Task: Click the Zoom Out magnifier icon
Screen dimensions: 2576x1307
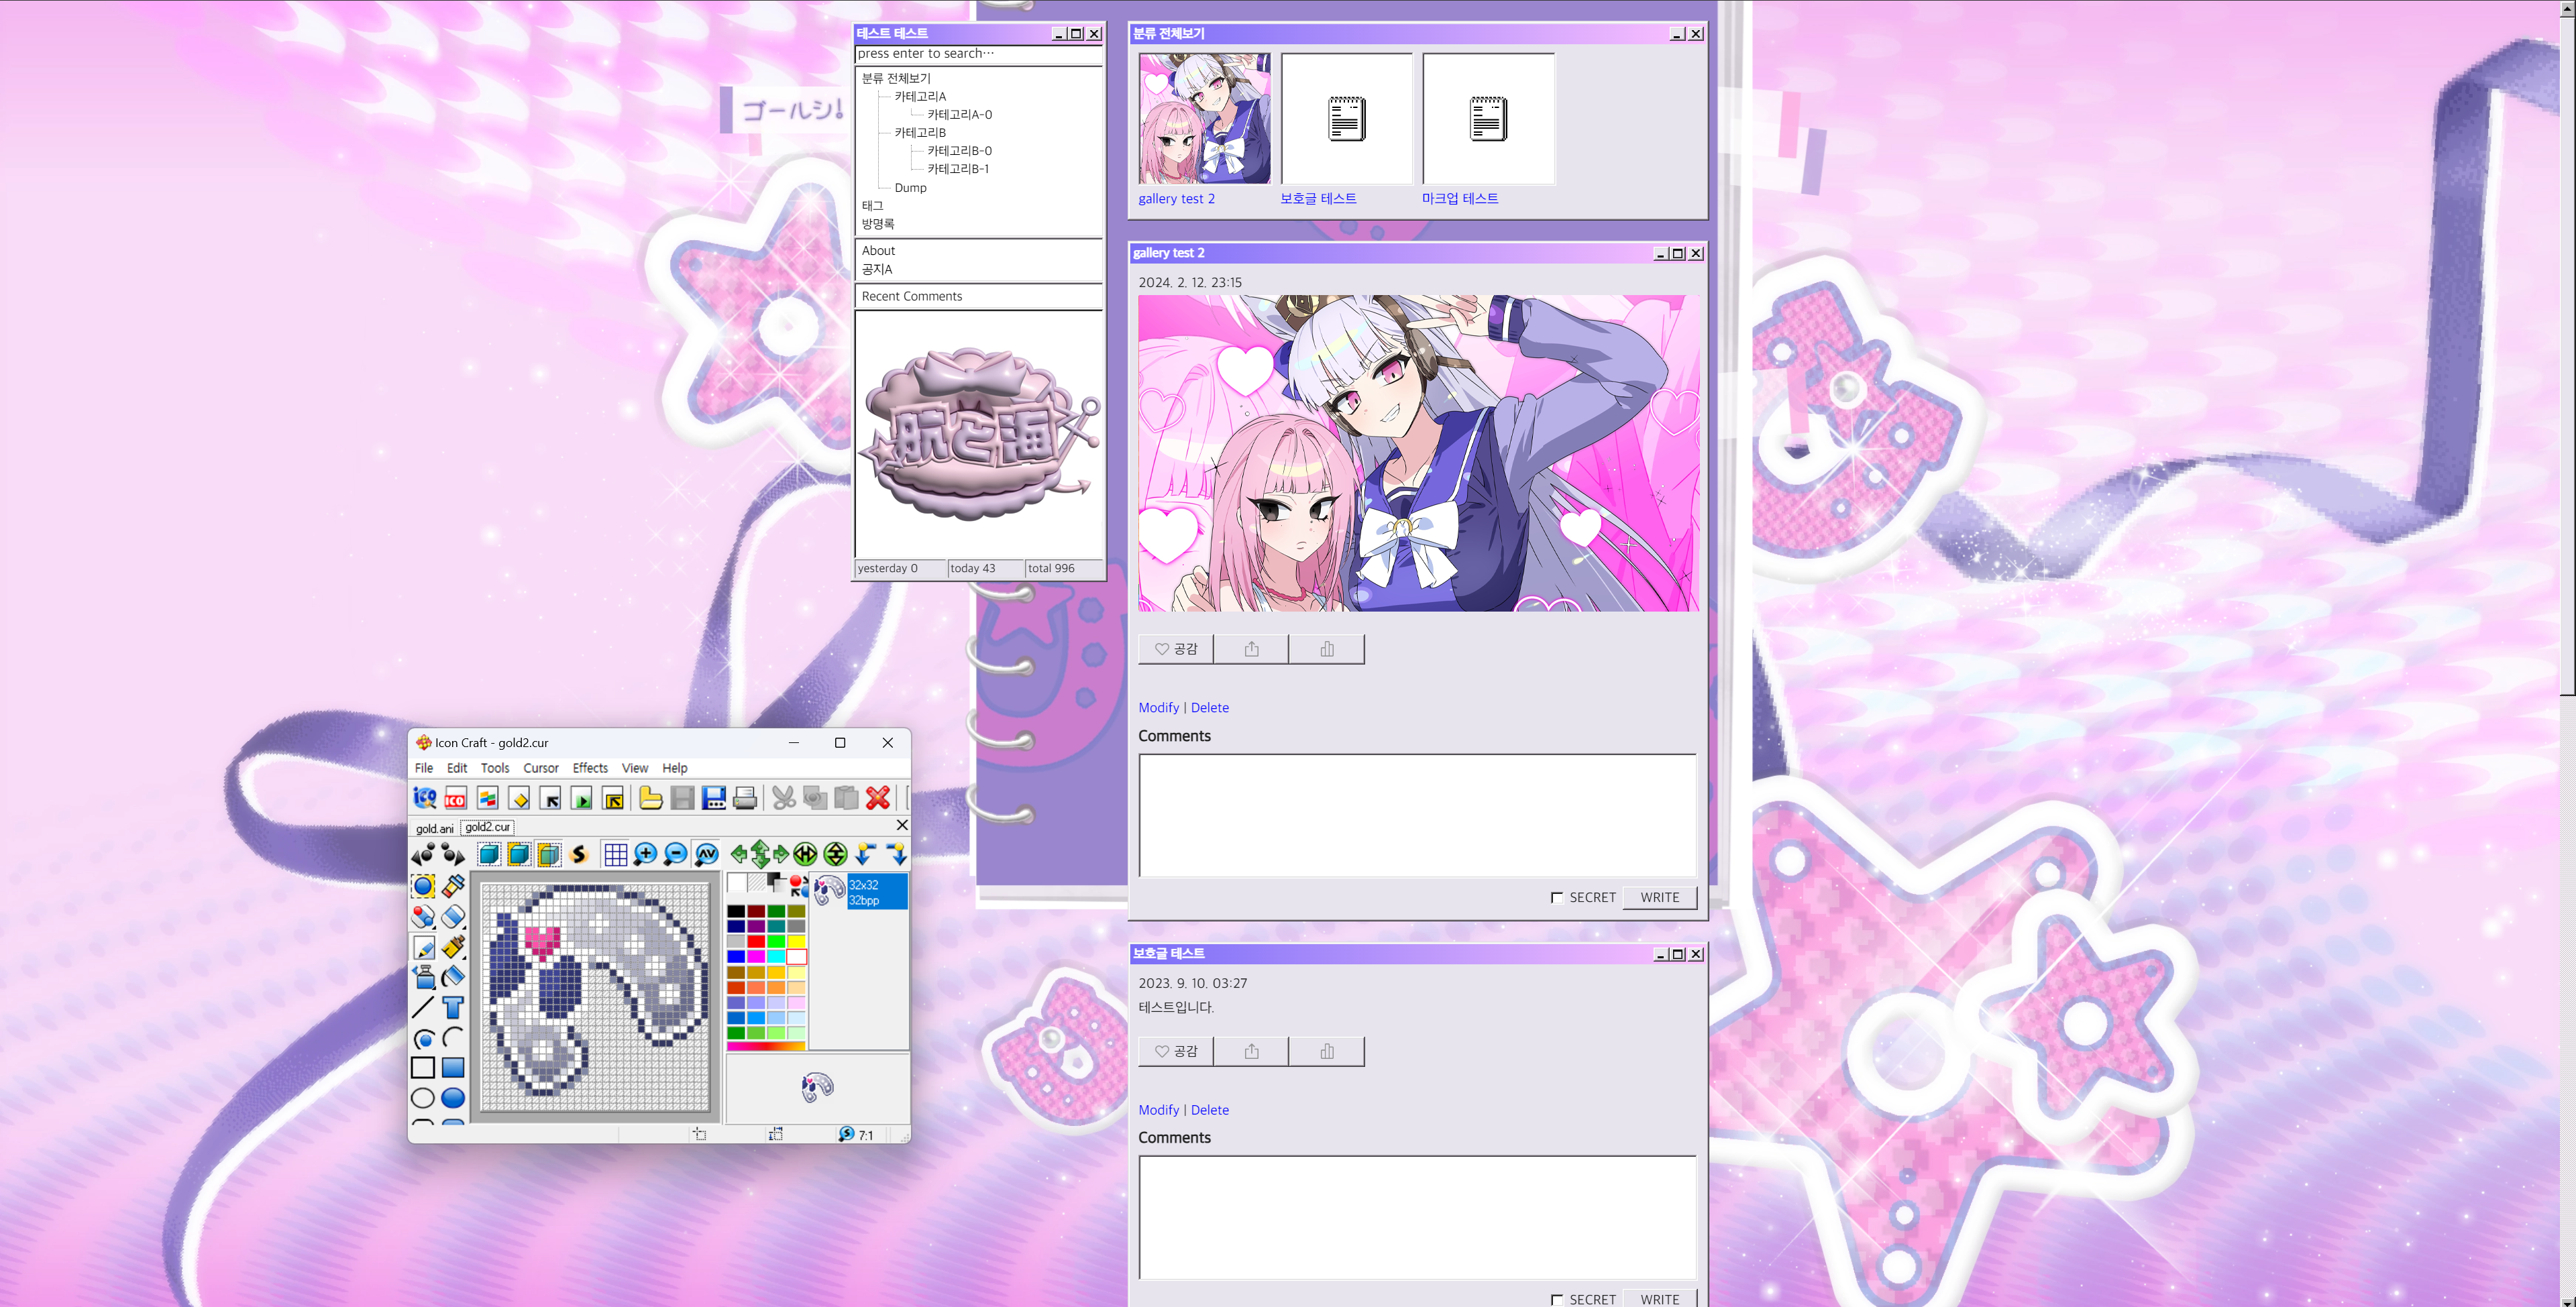Action: click(x=675, y=854)
